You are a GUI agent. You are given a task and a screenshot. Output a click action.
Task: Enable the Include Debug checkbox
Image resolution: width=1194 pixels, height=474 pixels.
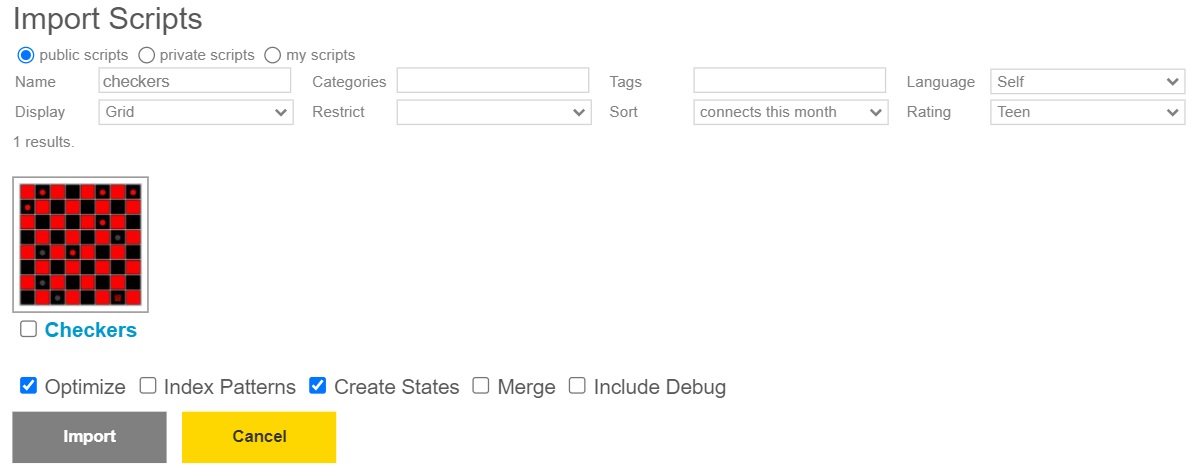[577, 386]
